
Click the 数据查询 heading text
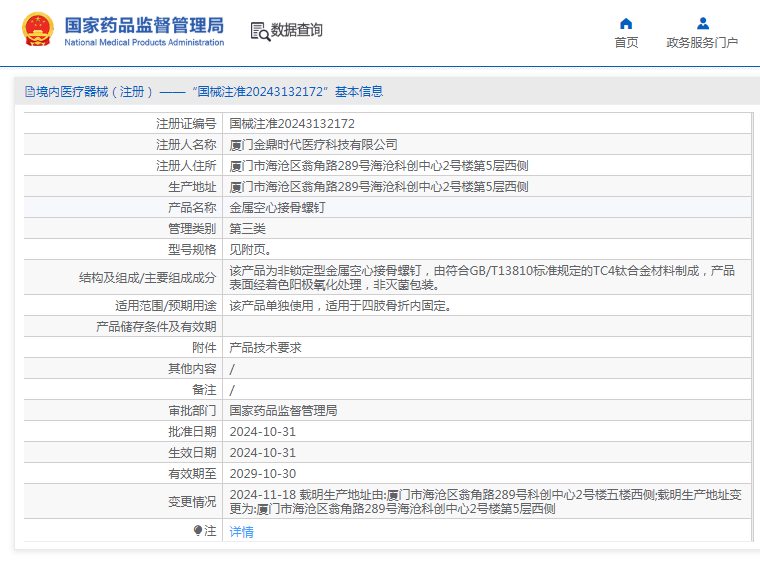296,30
